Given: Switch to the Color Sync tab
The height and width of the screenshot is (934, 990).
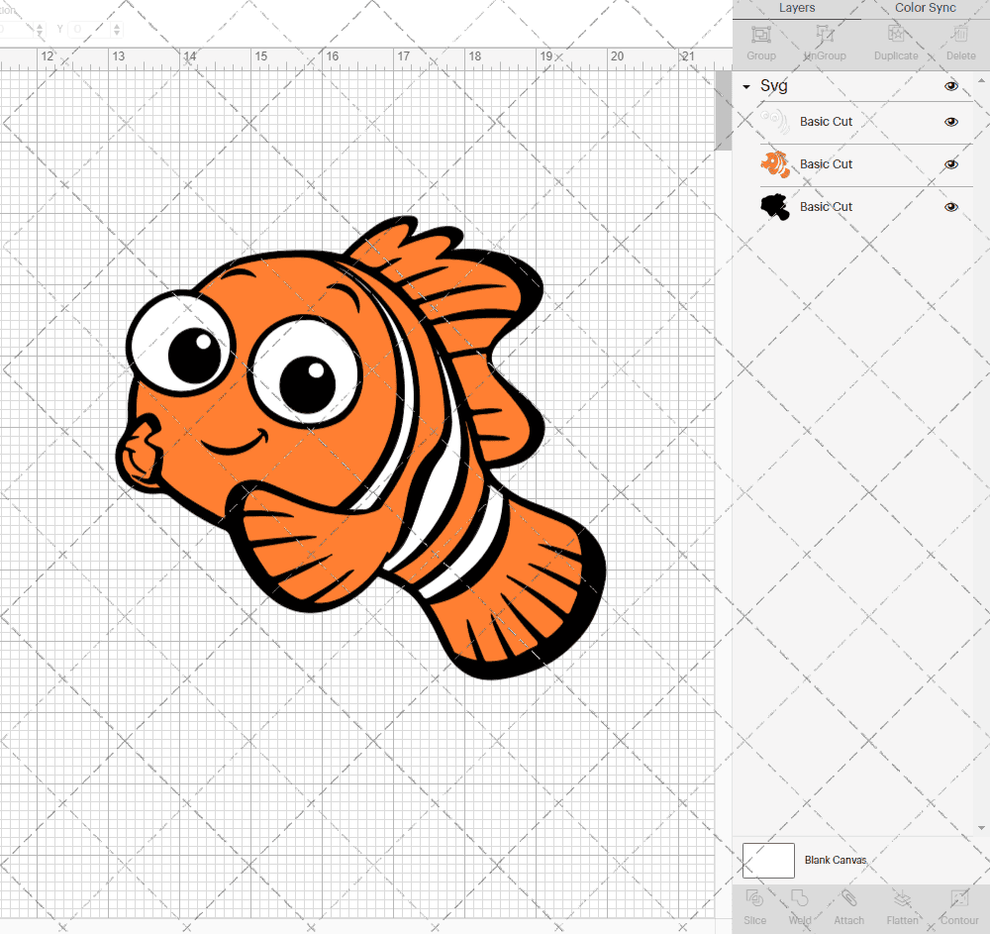Looking at the screenshot, I should (x=924, y=8).
